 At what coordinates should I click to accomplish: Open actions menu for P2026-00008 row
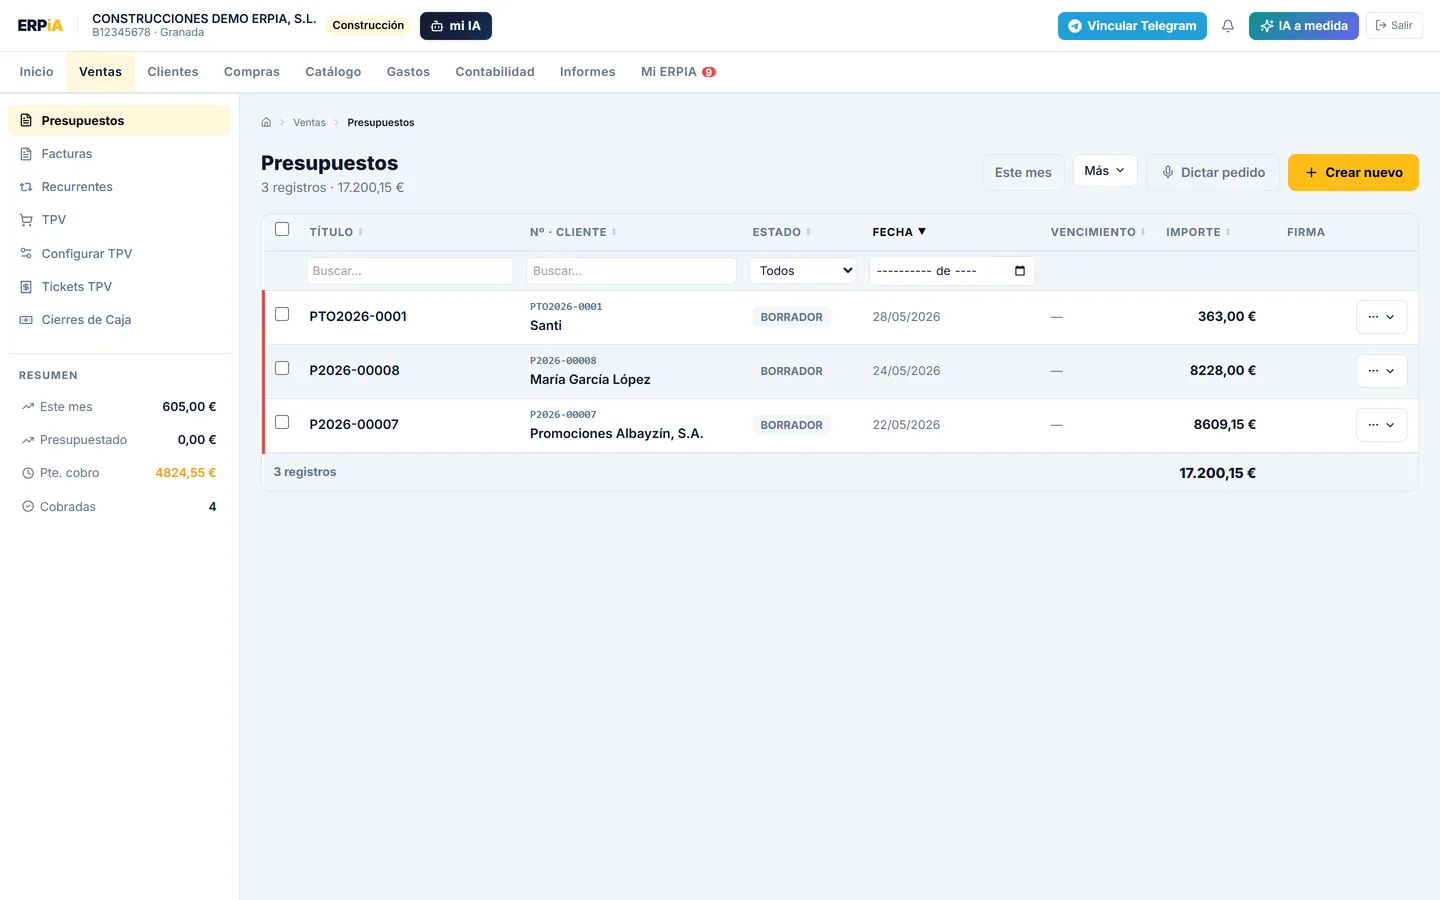[x=1382, y=371]
